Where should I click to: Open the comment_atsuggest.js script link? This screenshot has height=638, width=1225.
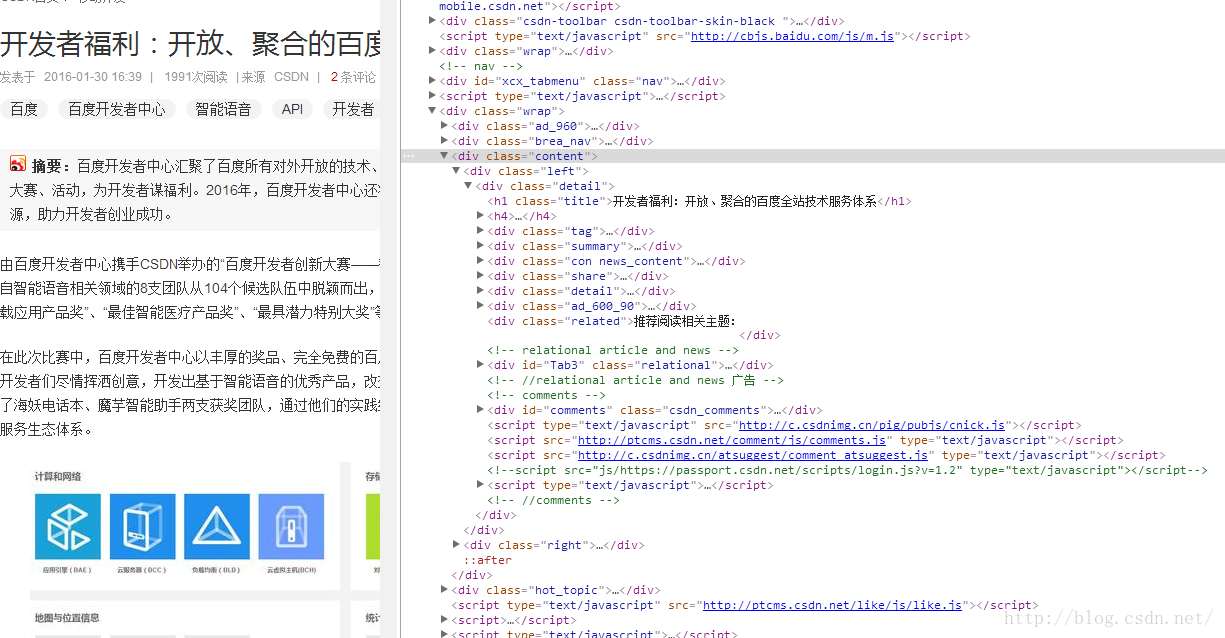tap(753, 455)
